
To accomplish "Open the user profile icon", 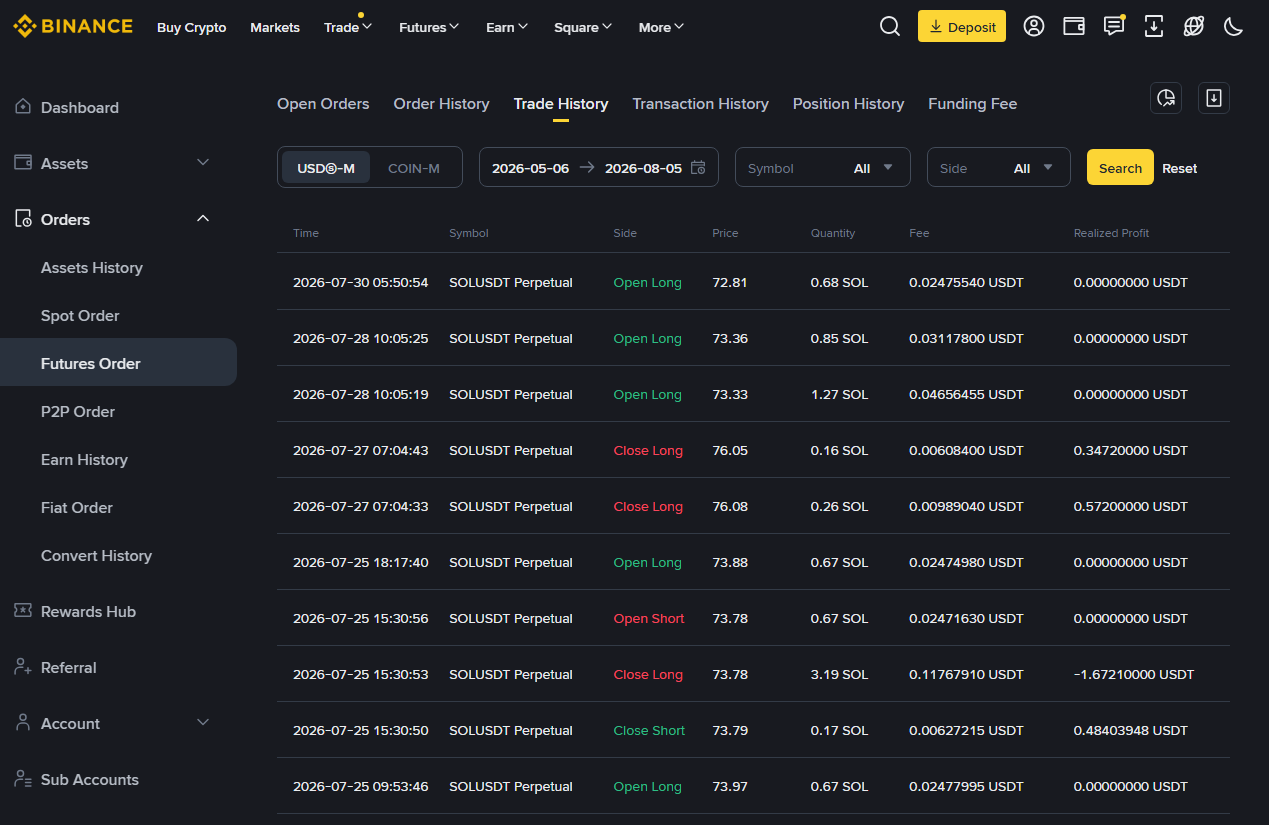I will click(x=1034, y=27).
